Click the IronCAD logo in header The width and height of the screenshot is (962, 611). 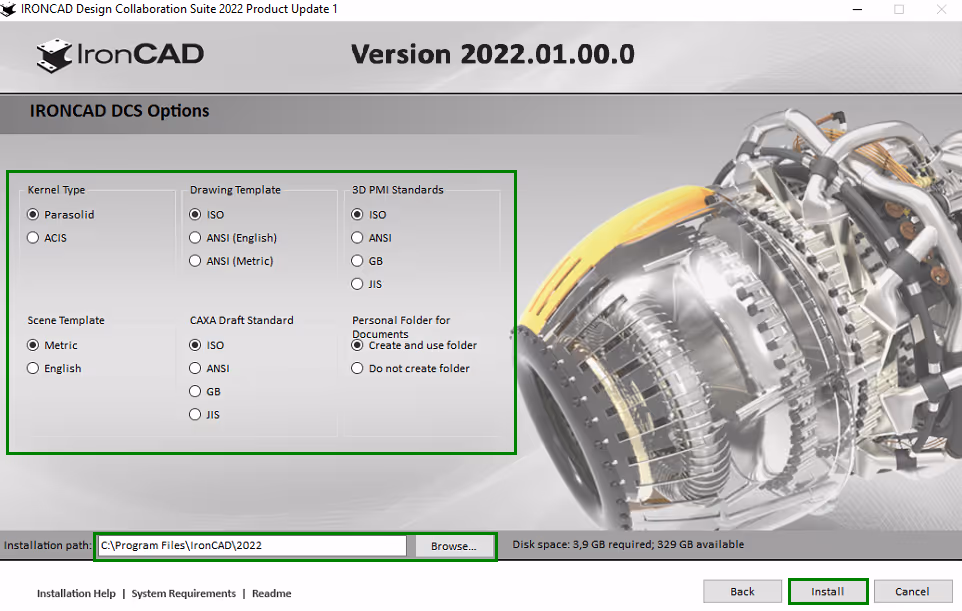[120, 55]
